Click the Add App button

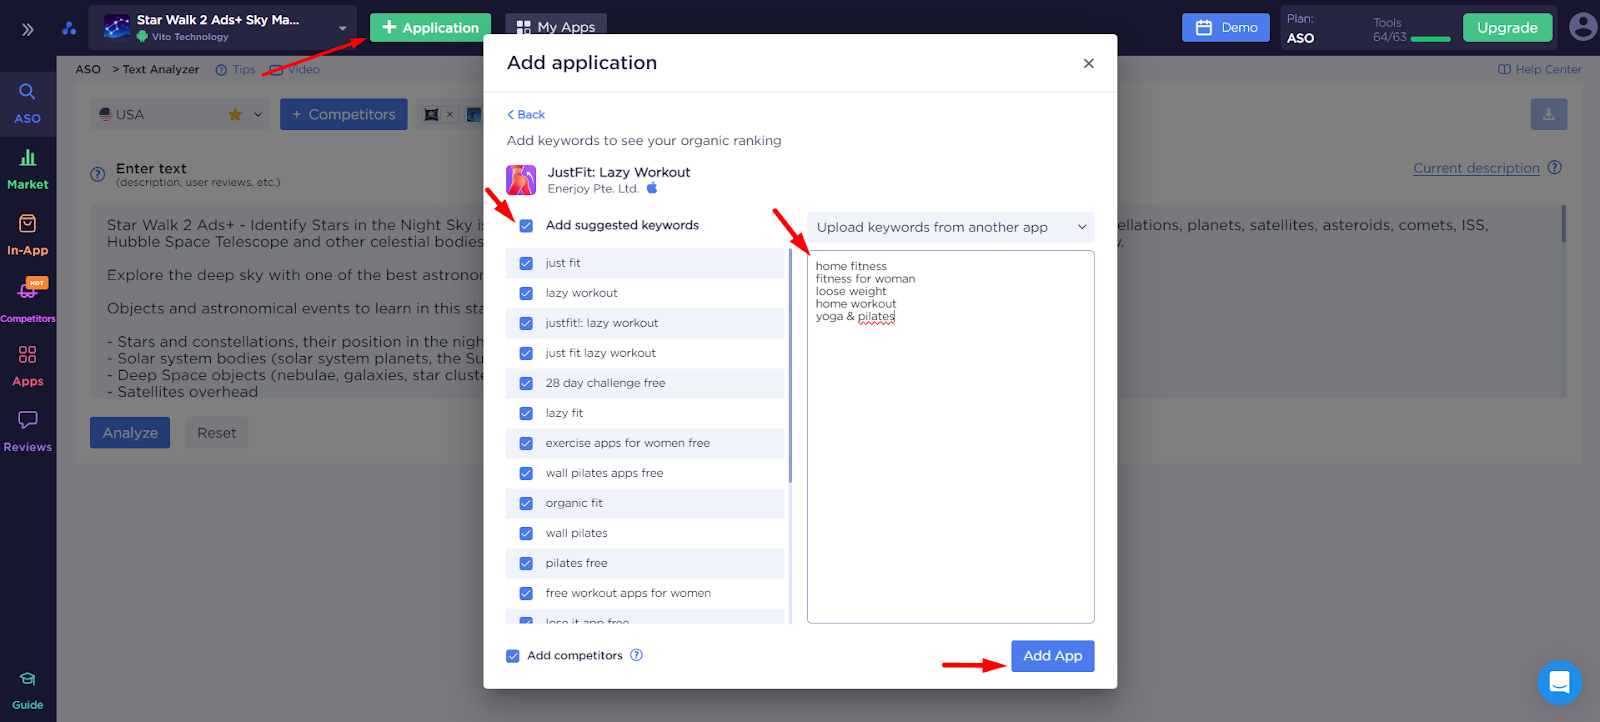point(1052,656)
